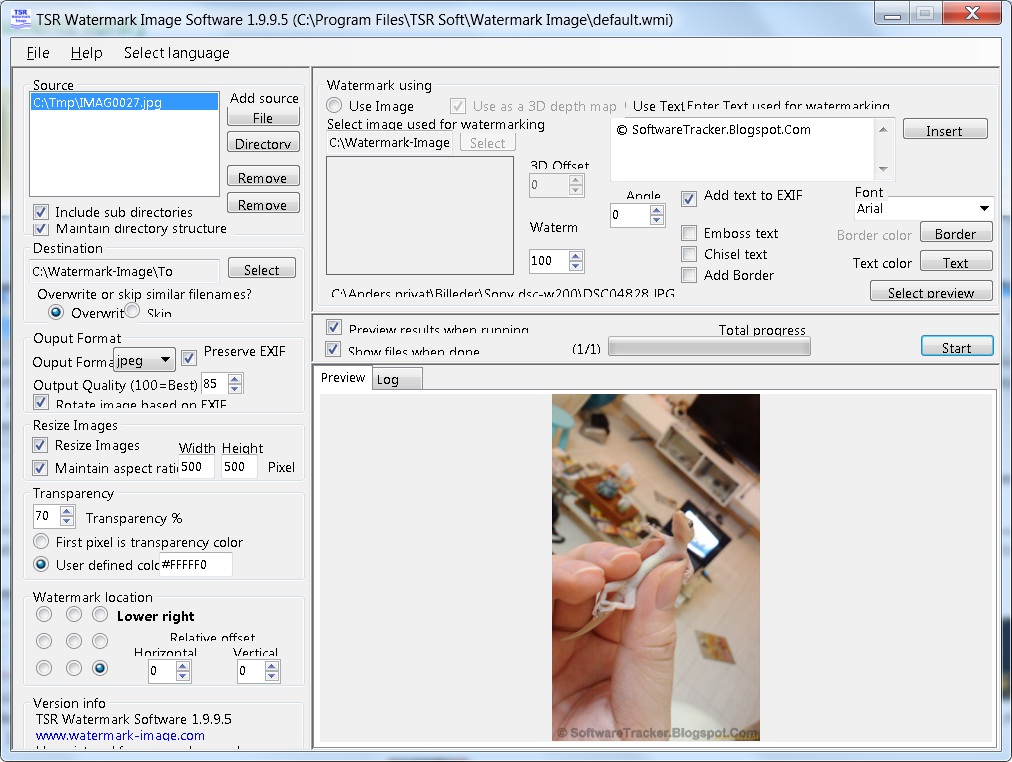Toggle Add text to EXIF checkbox
This screenshot has width=1012, height=762.
tap(689, 198)
